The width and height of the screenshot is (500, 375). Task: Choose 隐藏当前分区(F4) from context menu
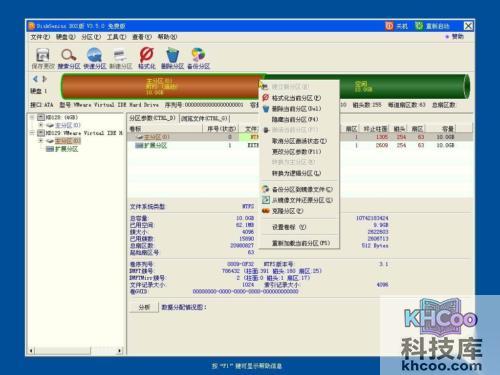pos(299,119)
